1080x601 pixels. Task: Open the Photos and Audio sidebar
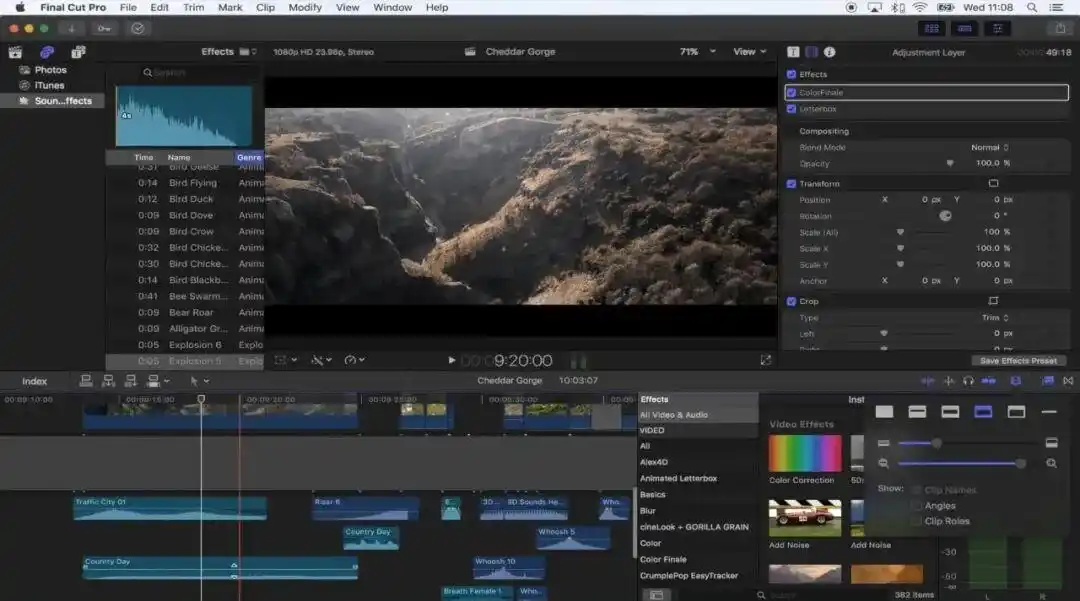pos(46,52)
